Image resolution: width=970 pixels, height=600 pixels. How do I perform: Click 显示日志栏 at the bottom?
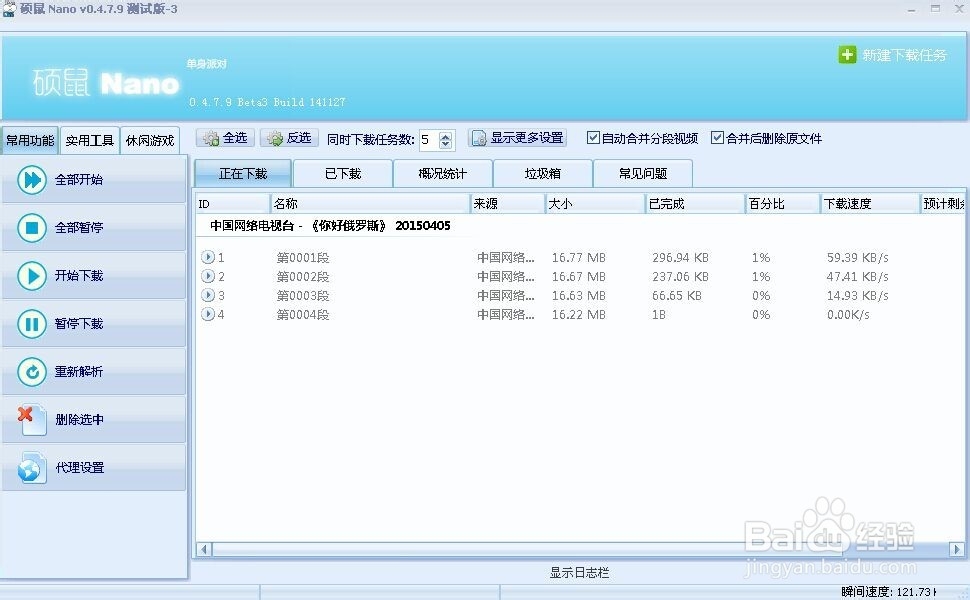(579, 573)
